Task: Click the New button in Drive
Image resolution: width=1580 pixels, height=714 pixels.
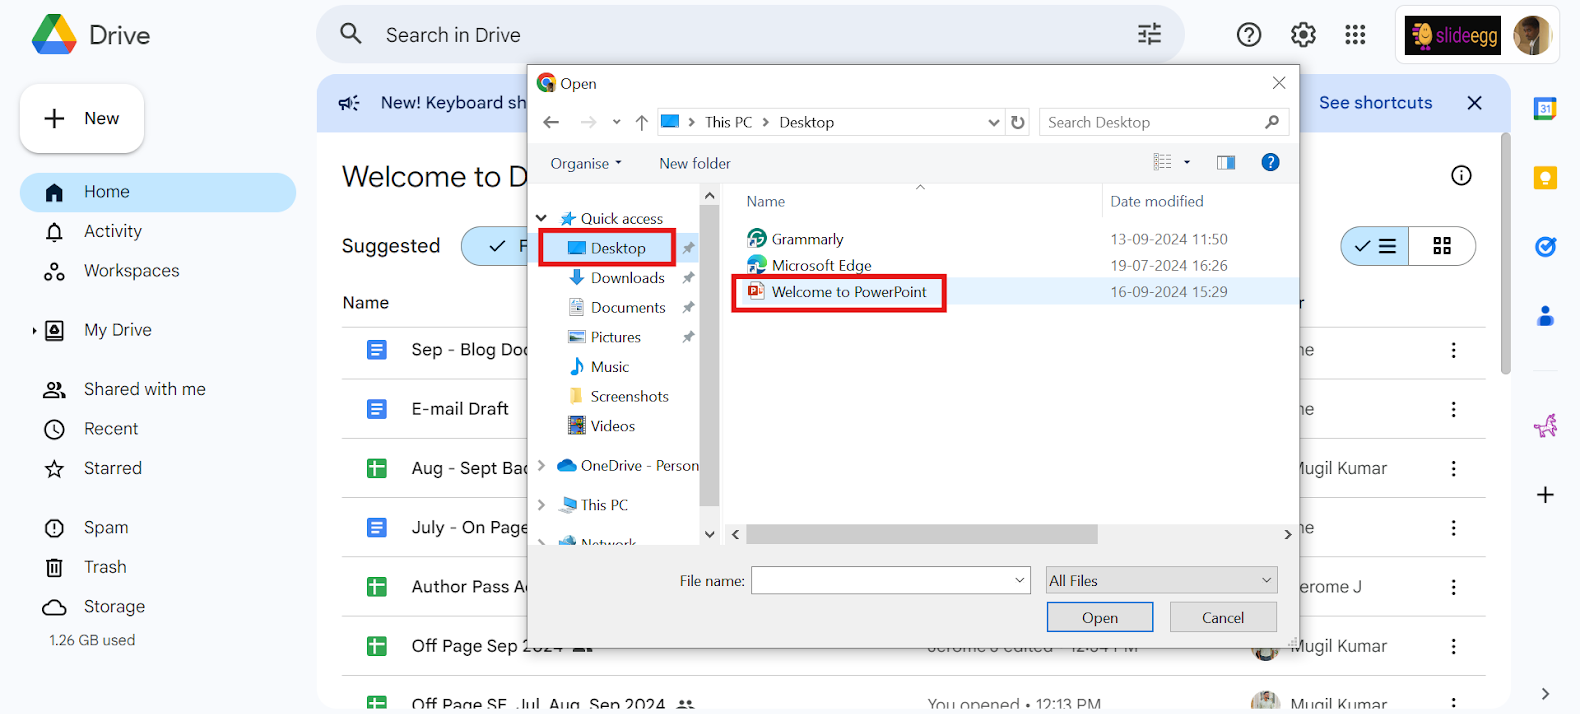Action: pyautogui.click(x=82, y=118)
